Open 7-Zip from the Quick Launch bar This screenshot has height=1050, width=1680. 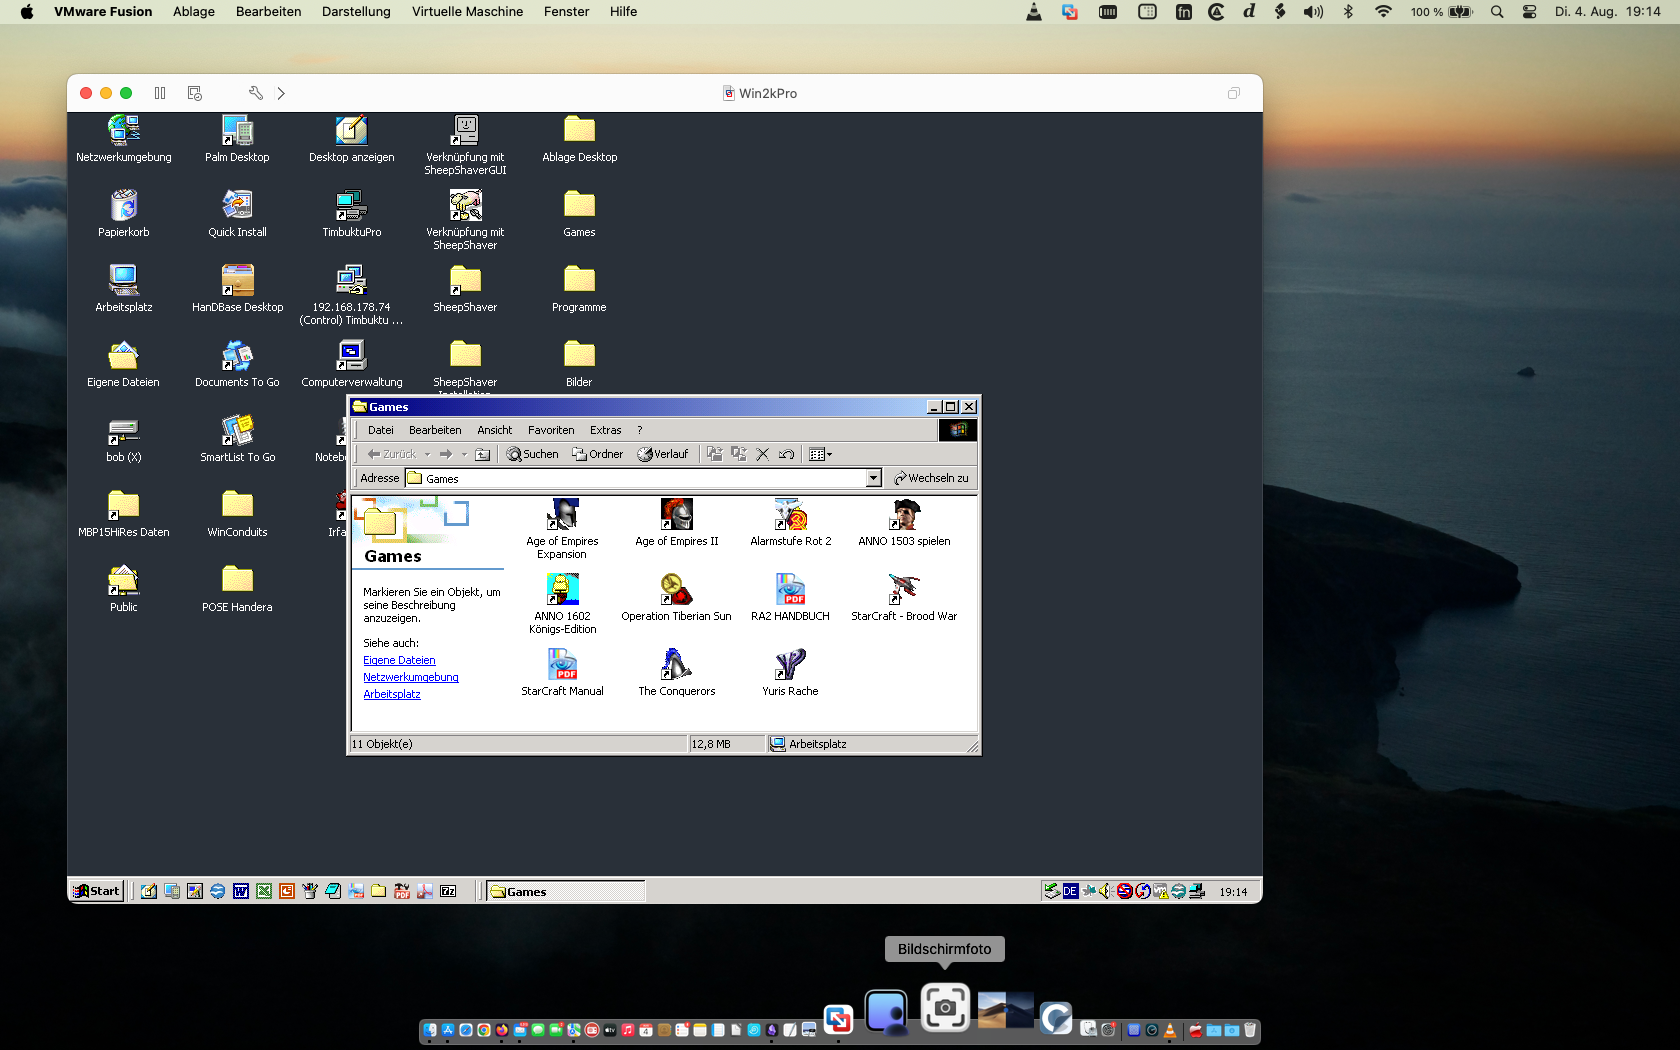point(448,891)
